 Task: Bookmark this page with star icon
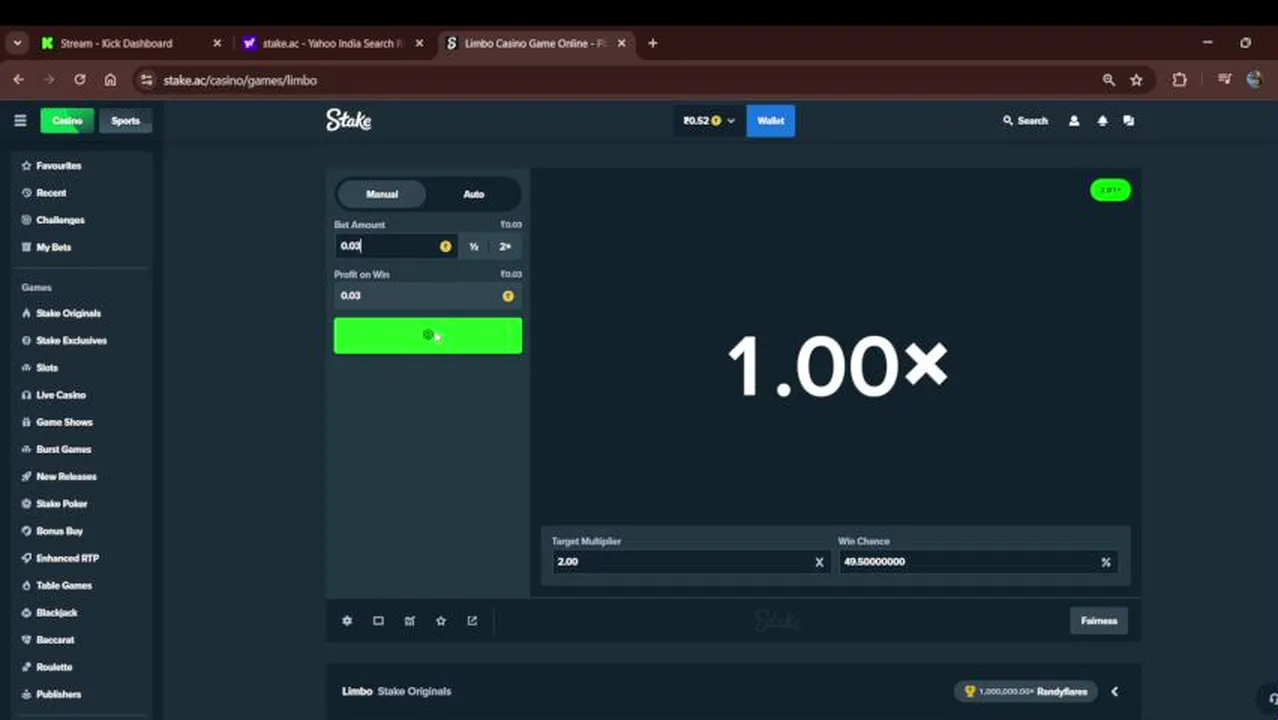point(1136,80)
